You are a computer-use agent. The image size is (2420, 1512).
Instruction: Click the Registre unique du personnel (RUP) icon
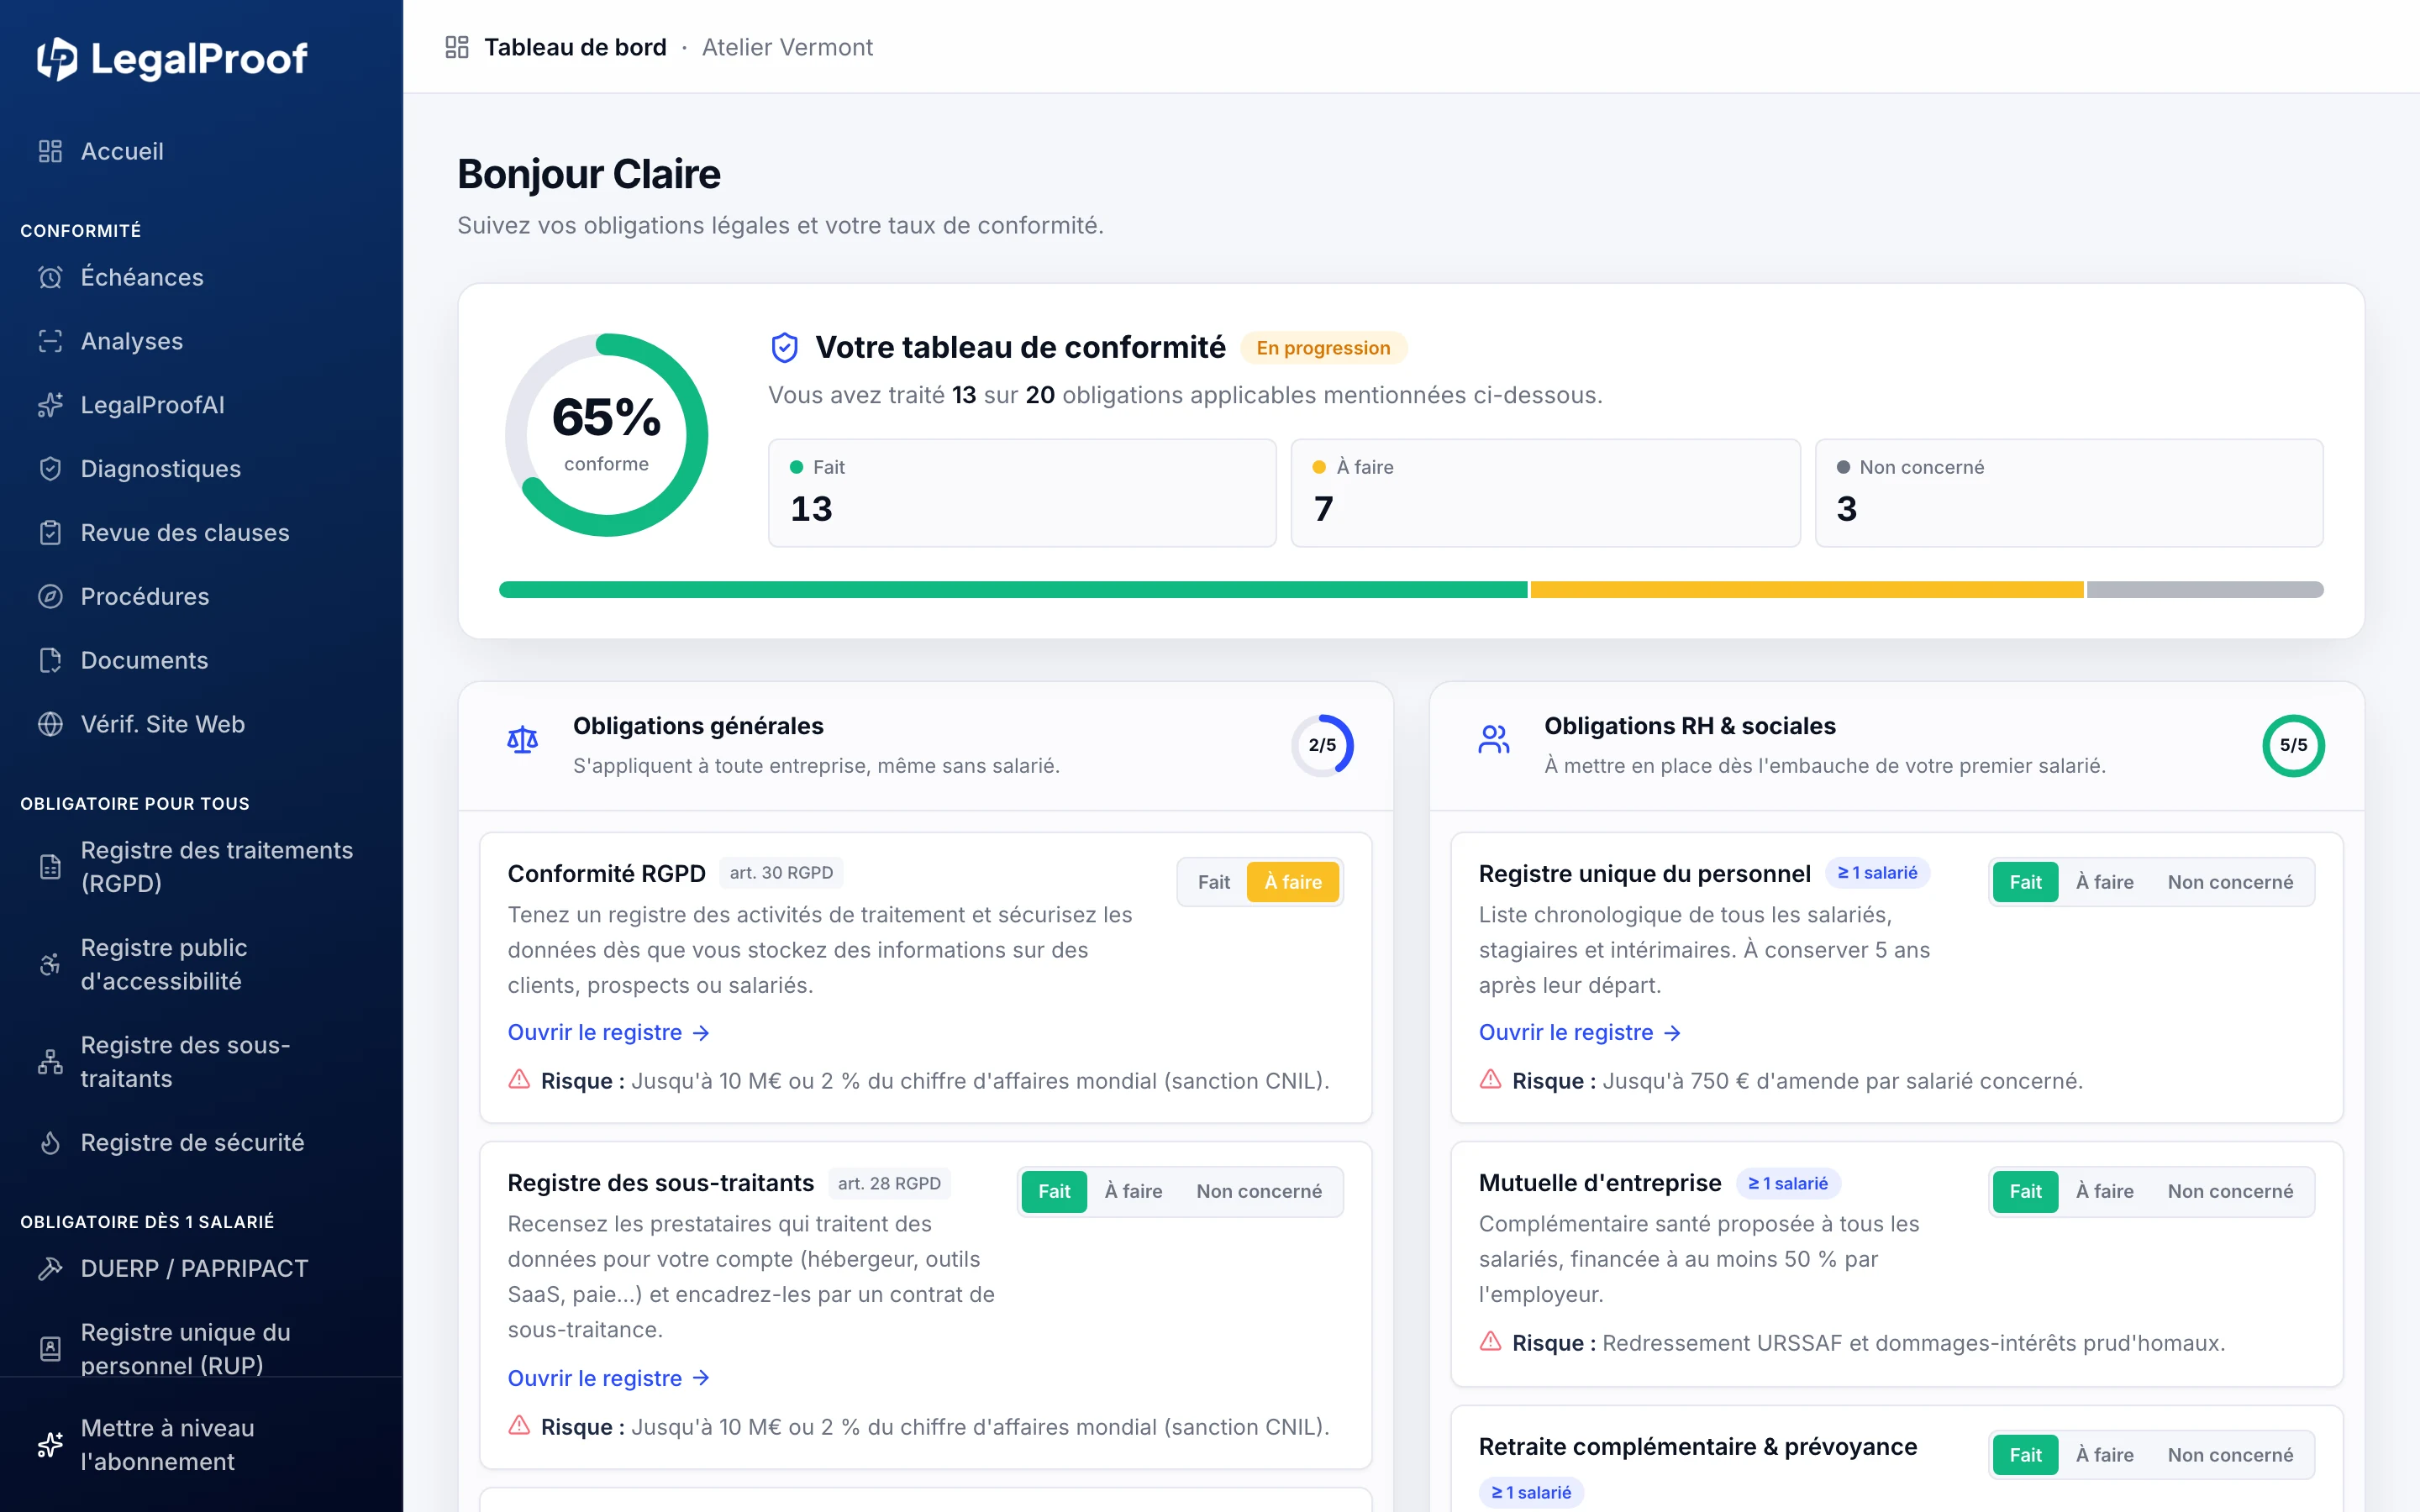point(50,1349)
